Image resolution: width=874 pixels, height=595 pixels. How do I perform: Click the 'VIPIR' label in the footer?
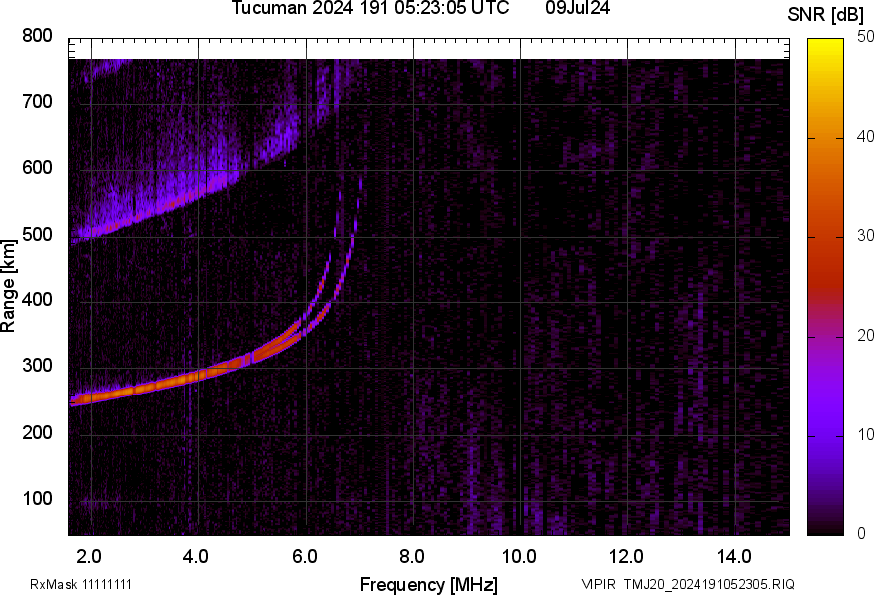[598, 584]
